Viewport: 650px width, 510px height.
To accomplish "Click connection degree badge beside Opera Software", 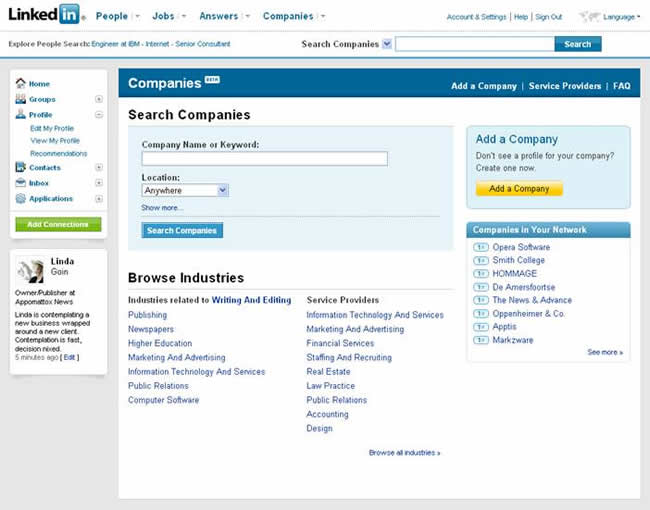I will (481, 247).
